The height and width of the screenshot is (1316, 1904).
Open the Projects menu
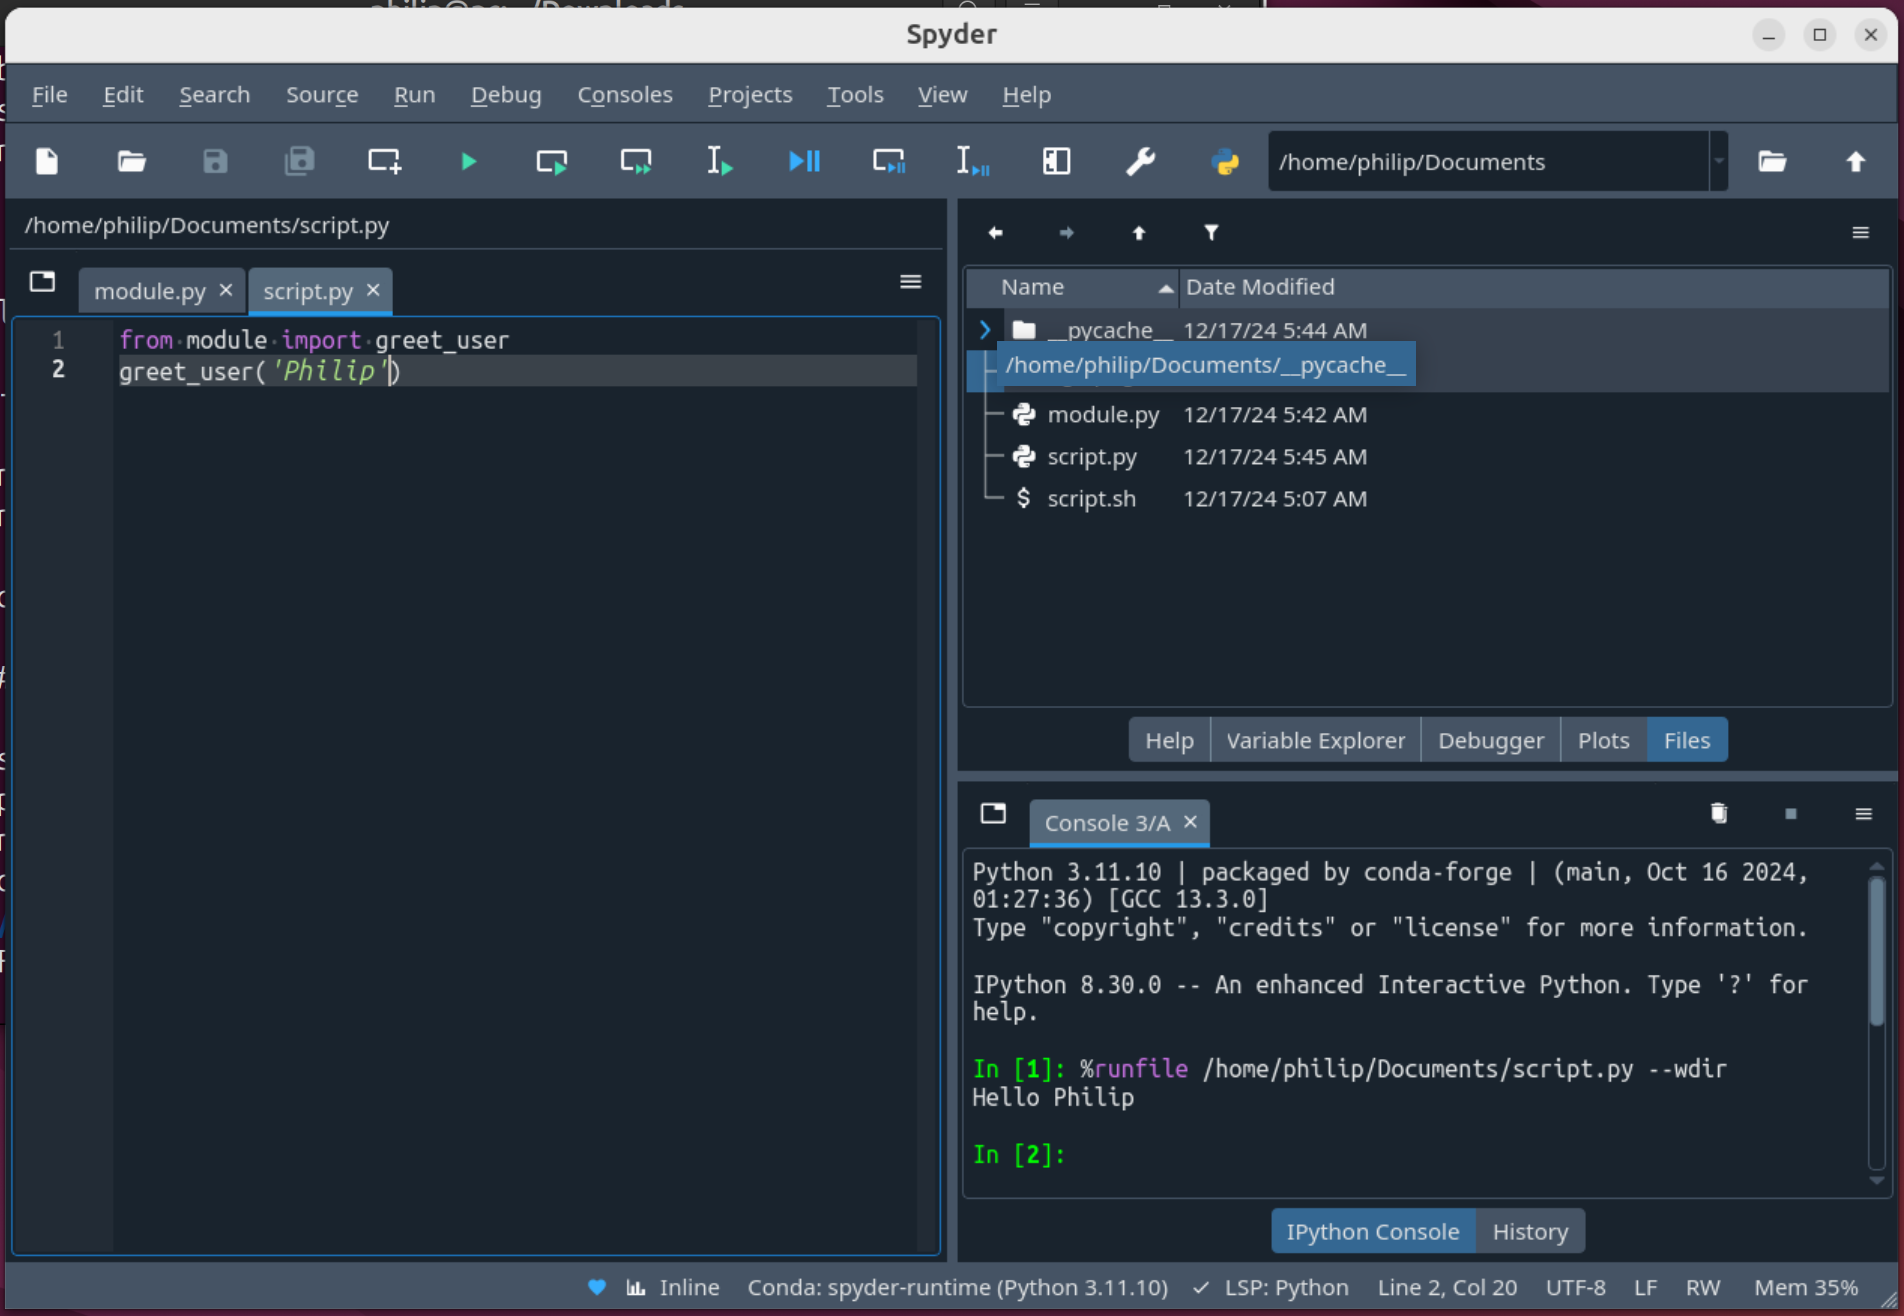(x=750, y=95)
